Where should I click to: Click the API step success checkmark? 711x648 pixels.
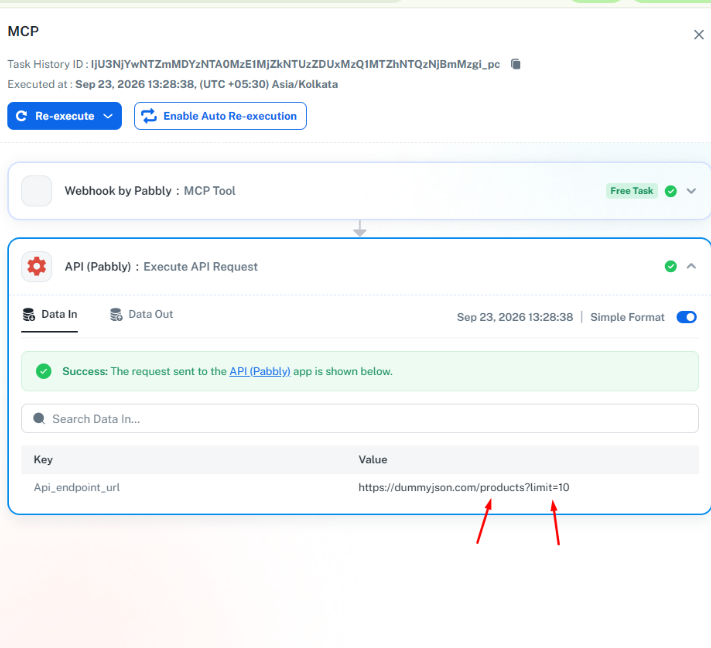point(671,267)
